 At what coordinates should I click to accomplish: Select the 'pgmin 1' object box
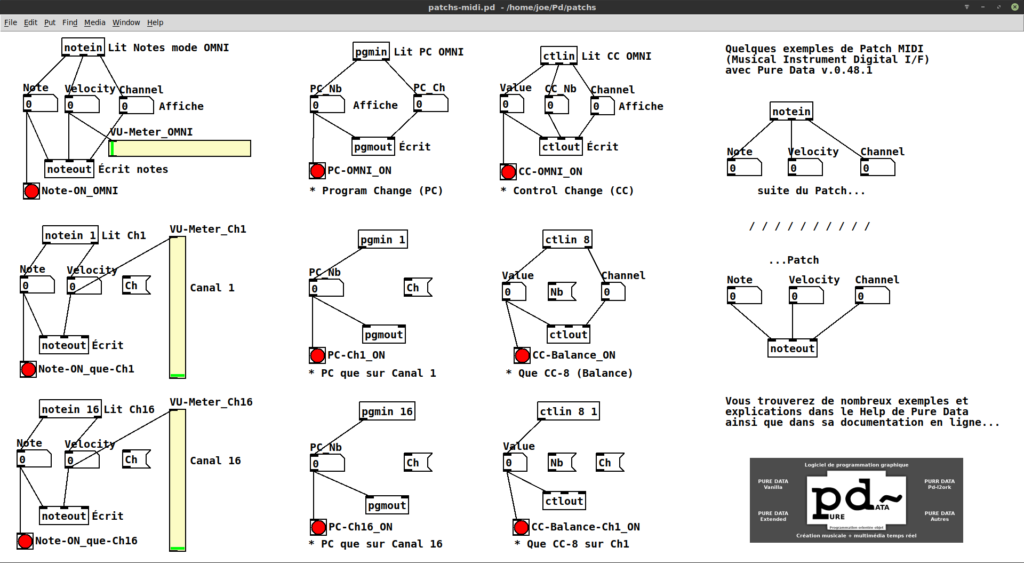383,240
